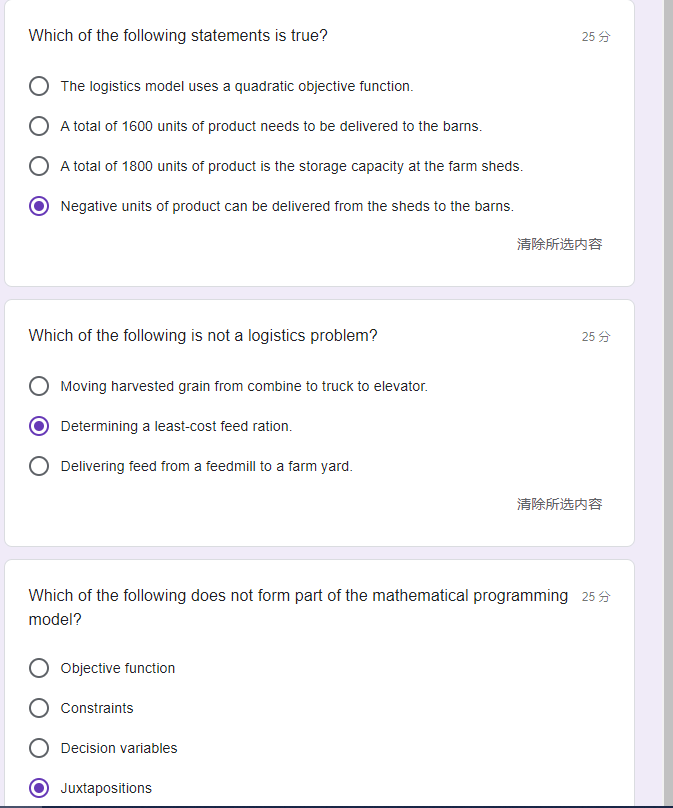
Task: Click the 25-point label on programming model question
Action: click(x=595, y=597)
